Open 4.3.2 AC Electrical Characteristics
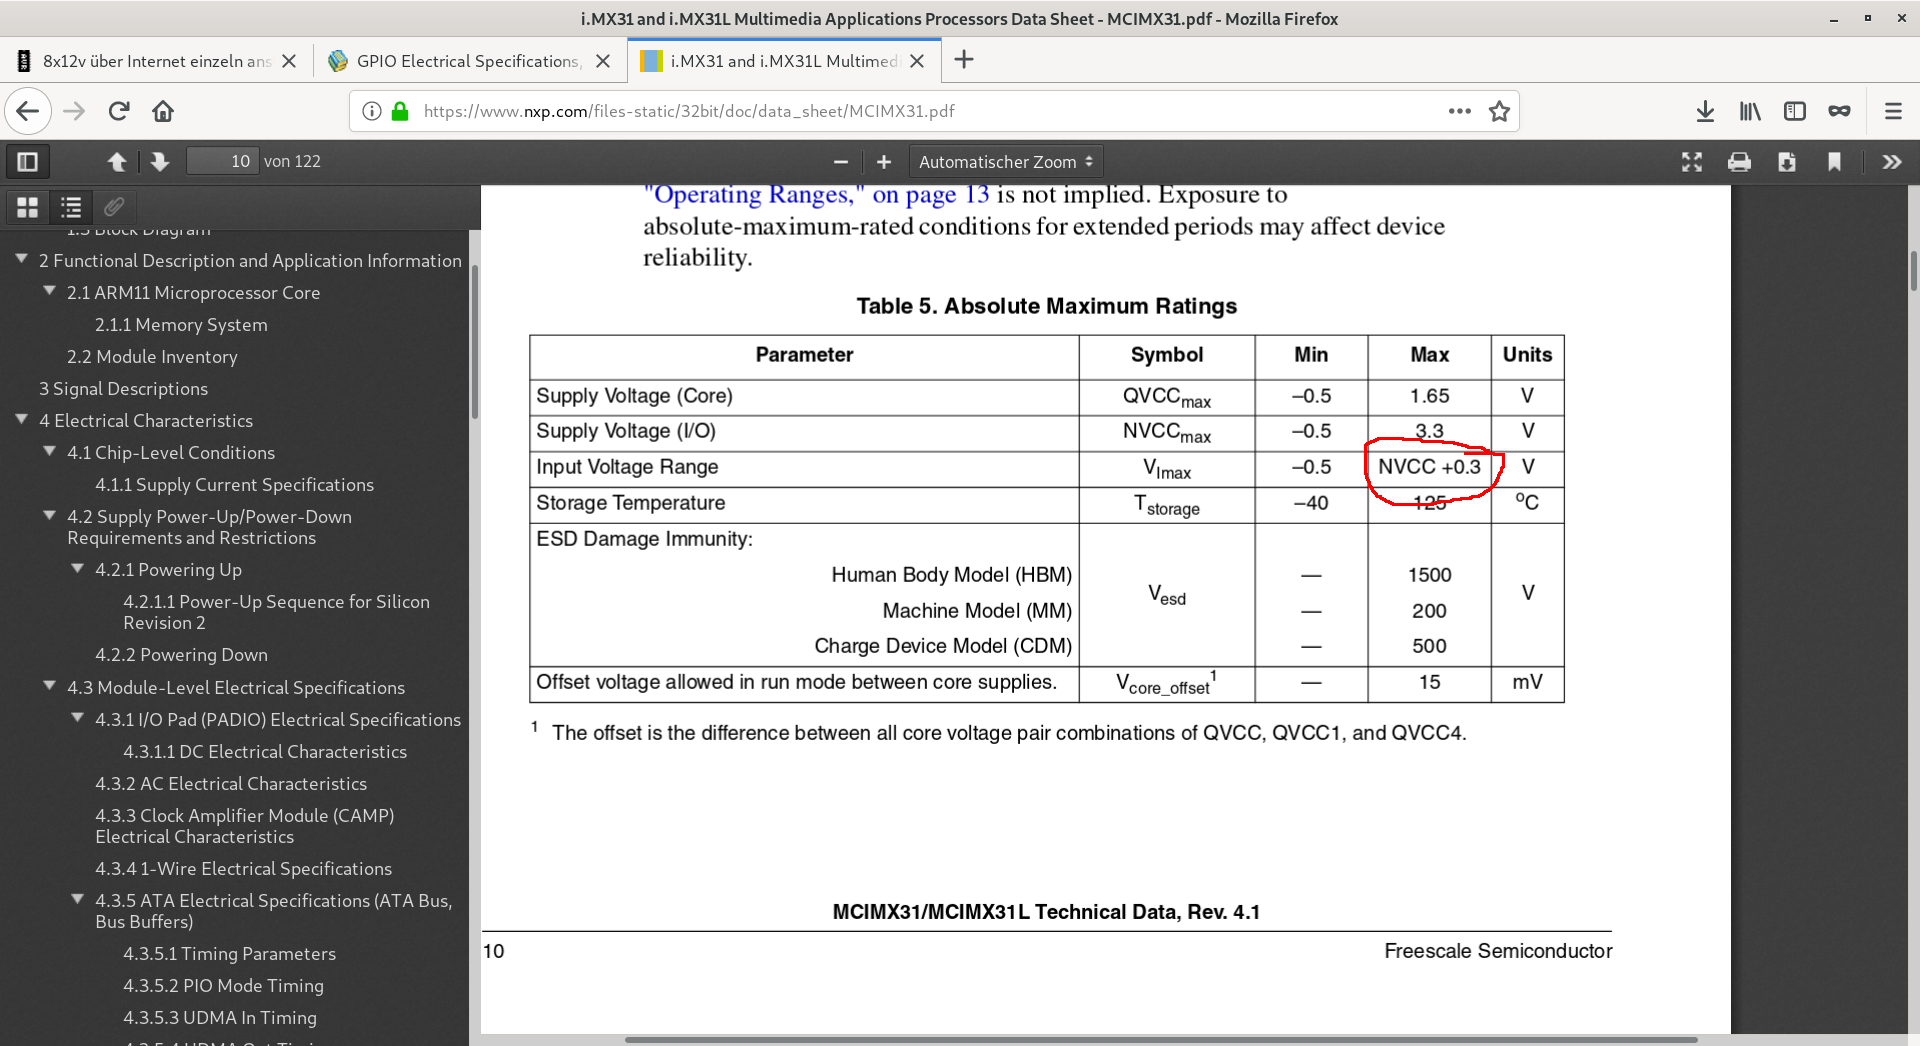 tap(231, 784)
